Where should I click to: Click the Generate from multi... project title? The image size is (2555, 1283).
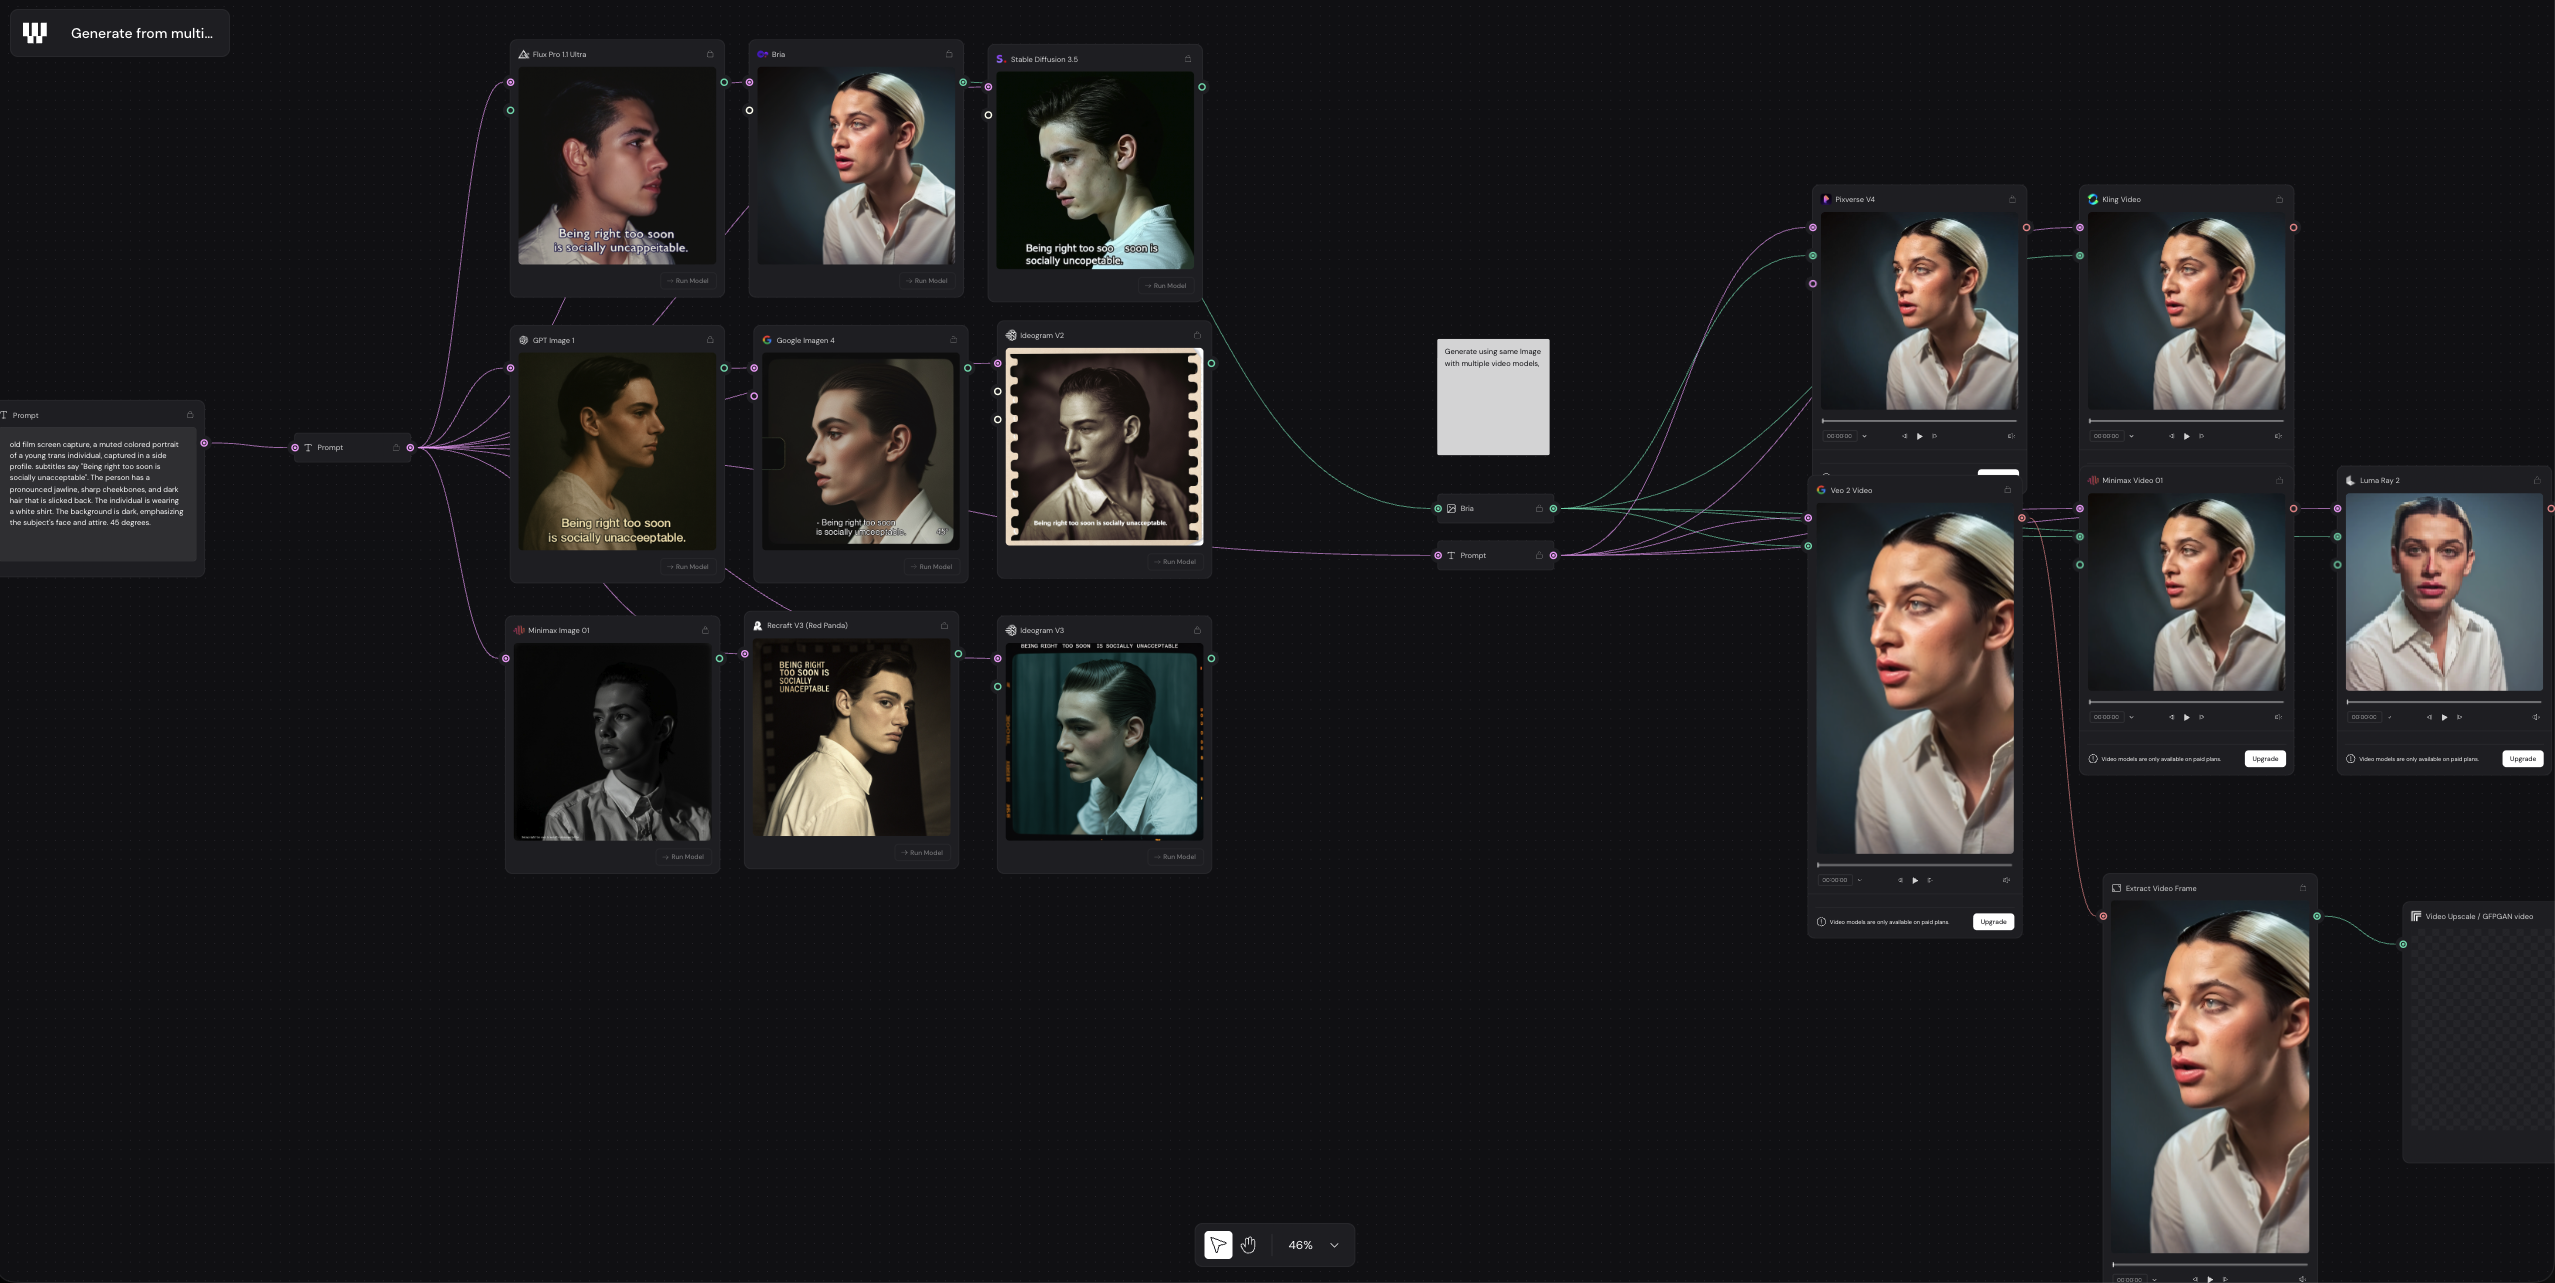142,33
